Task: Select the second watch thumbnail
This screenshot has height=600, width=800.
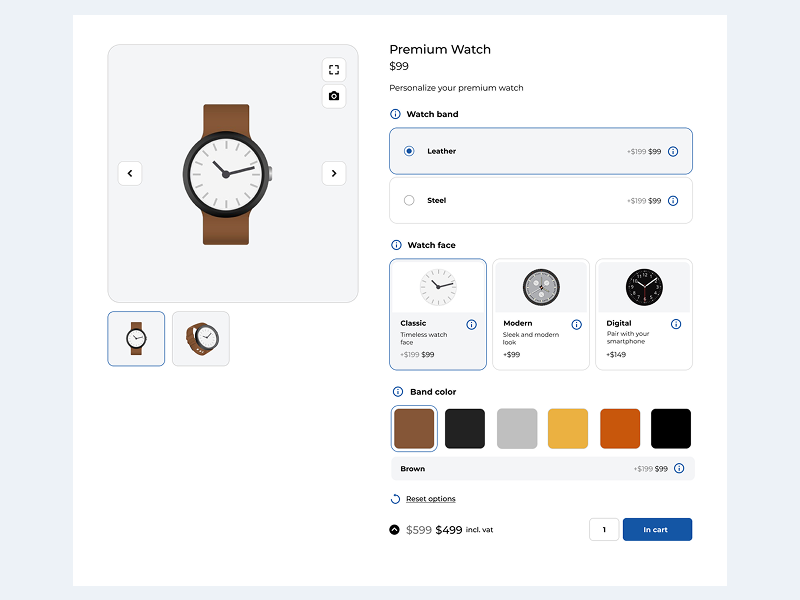Action: point(200,338)
